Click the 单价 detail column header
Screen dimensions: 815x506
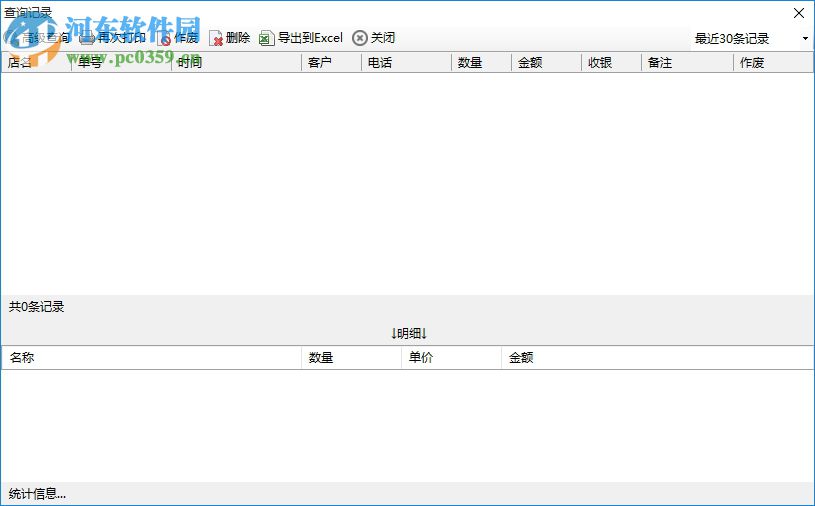(451, 357)
